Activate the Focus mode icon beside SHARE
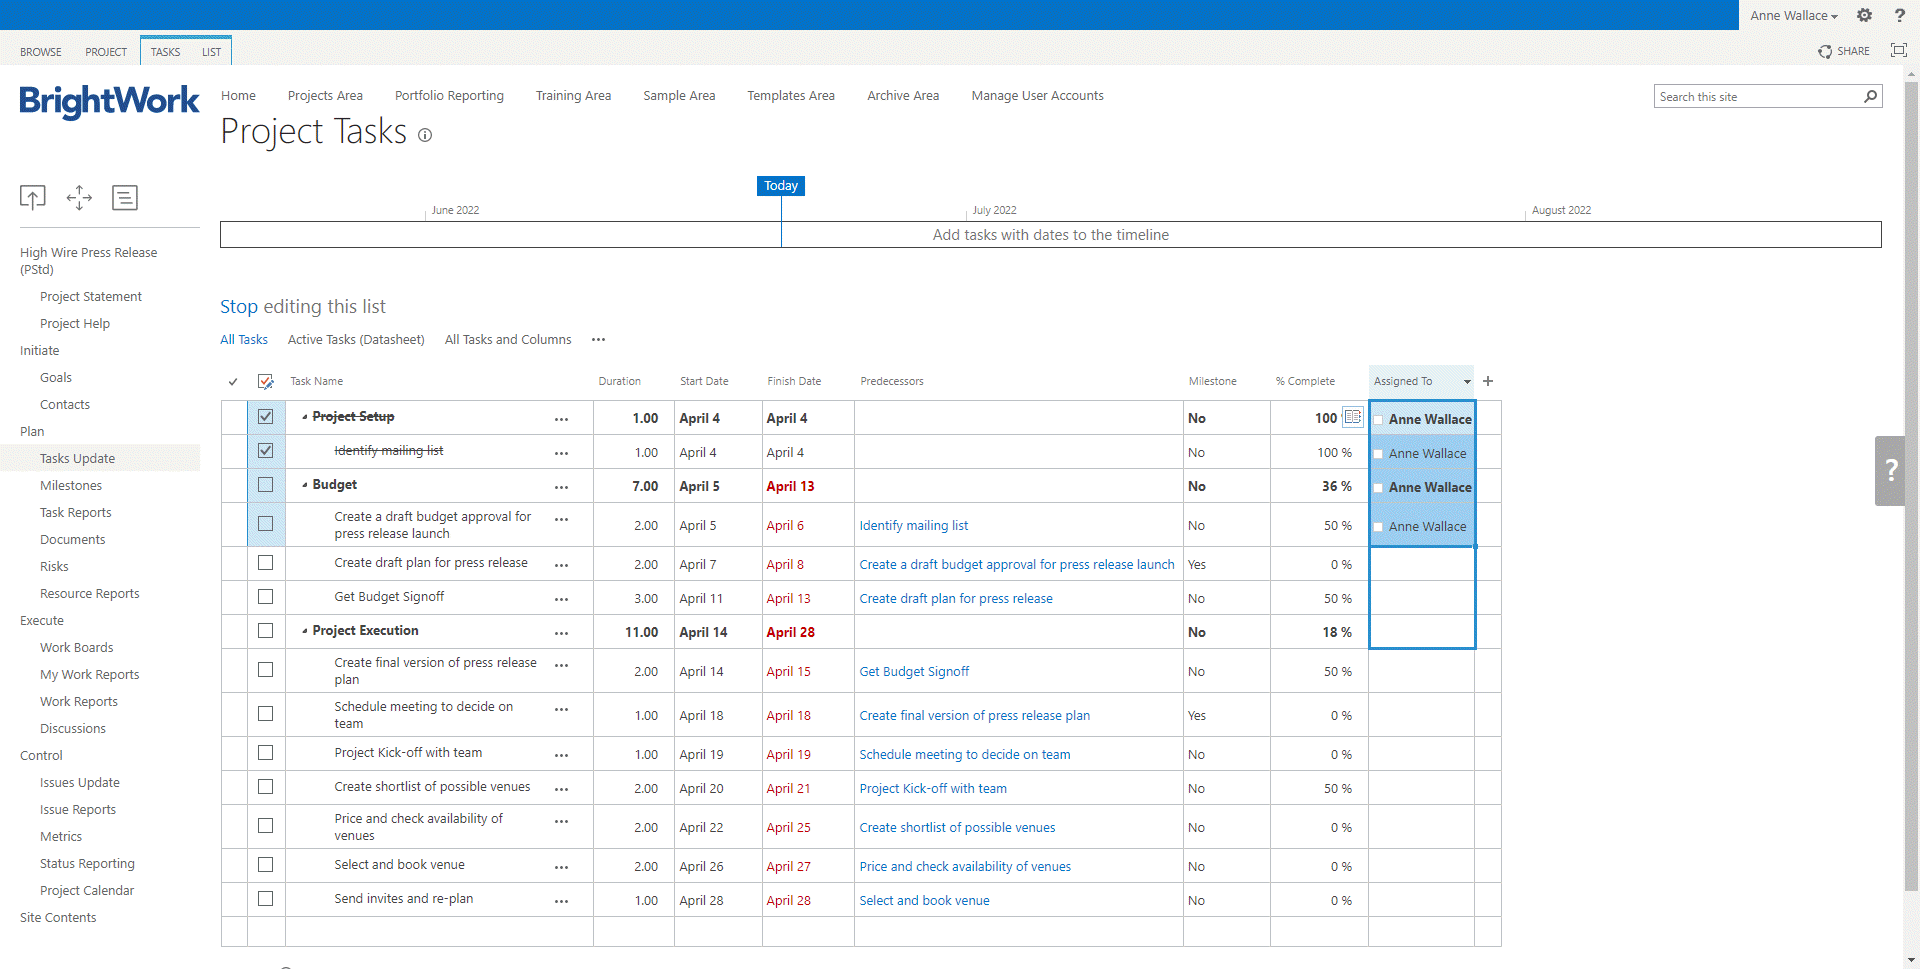The image size is (1920, 969). 1899,50
